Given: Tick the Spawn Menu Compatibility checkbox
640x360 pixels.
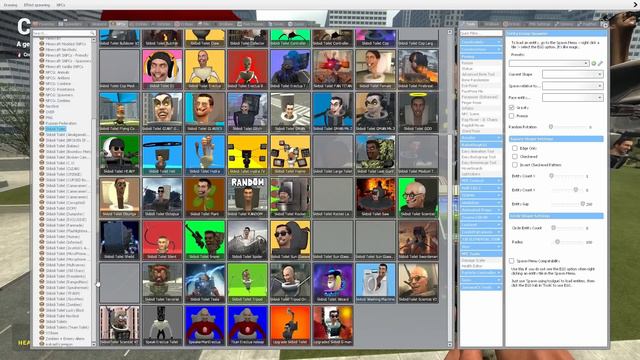Looking at the screenshot, I should click(x=511, y=261).
